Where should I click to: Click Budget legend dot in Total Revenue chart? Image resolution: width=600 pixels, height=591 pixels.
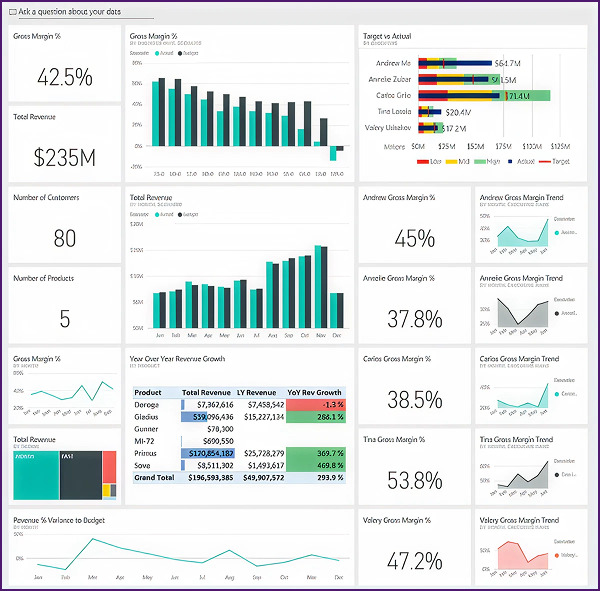point(180,214)
